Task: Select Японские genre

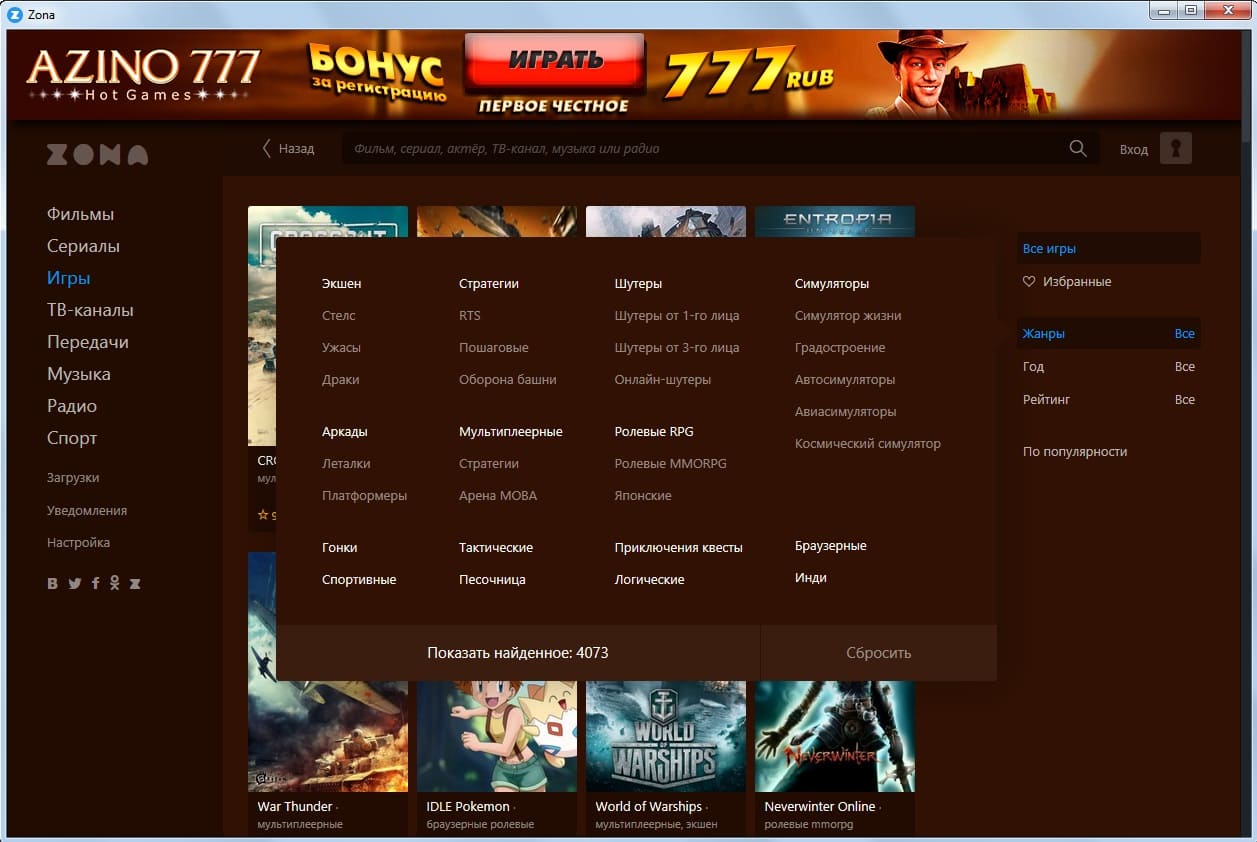Action: [643, 496]
